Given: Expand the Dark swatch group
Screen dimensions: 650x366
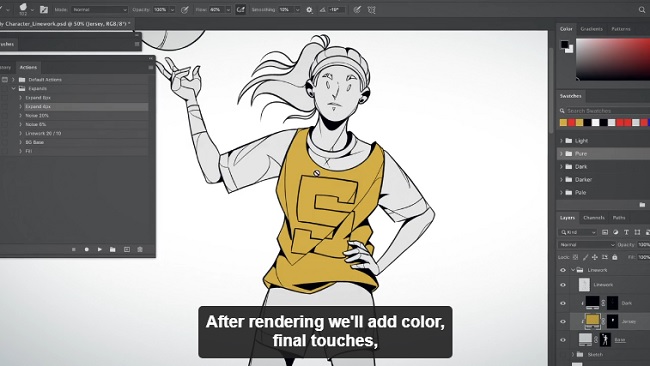Looking at the screenshot, I should (x=561, y=167).
